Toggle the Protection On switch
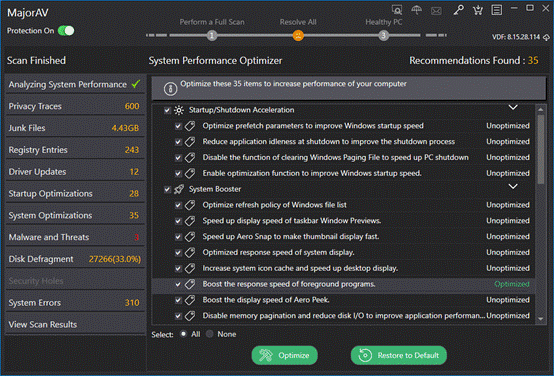Image resolution: width=554 pixels, height=376 pixels. 66,31
